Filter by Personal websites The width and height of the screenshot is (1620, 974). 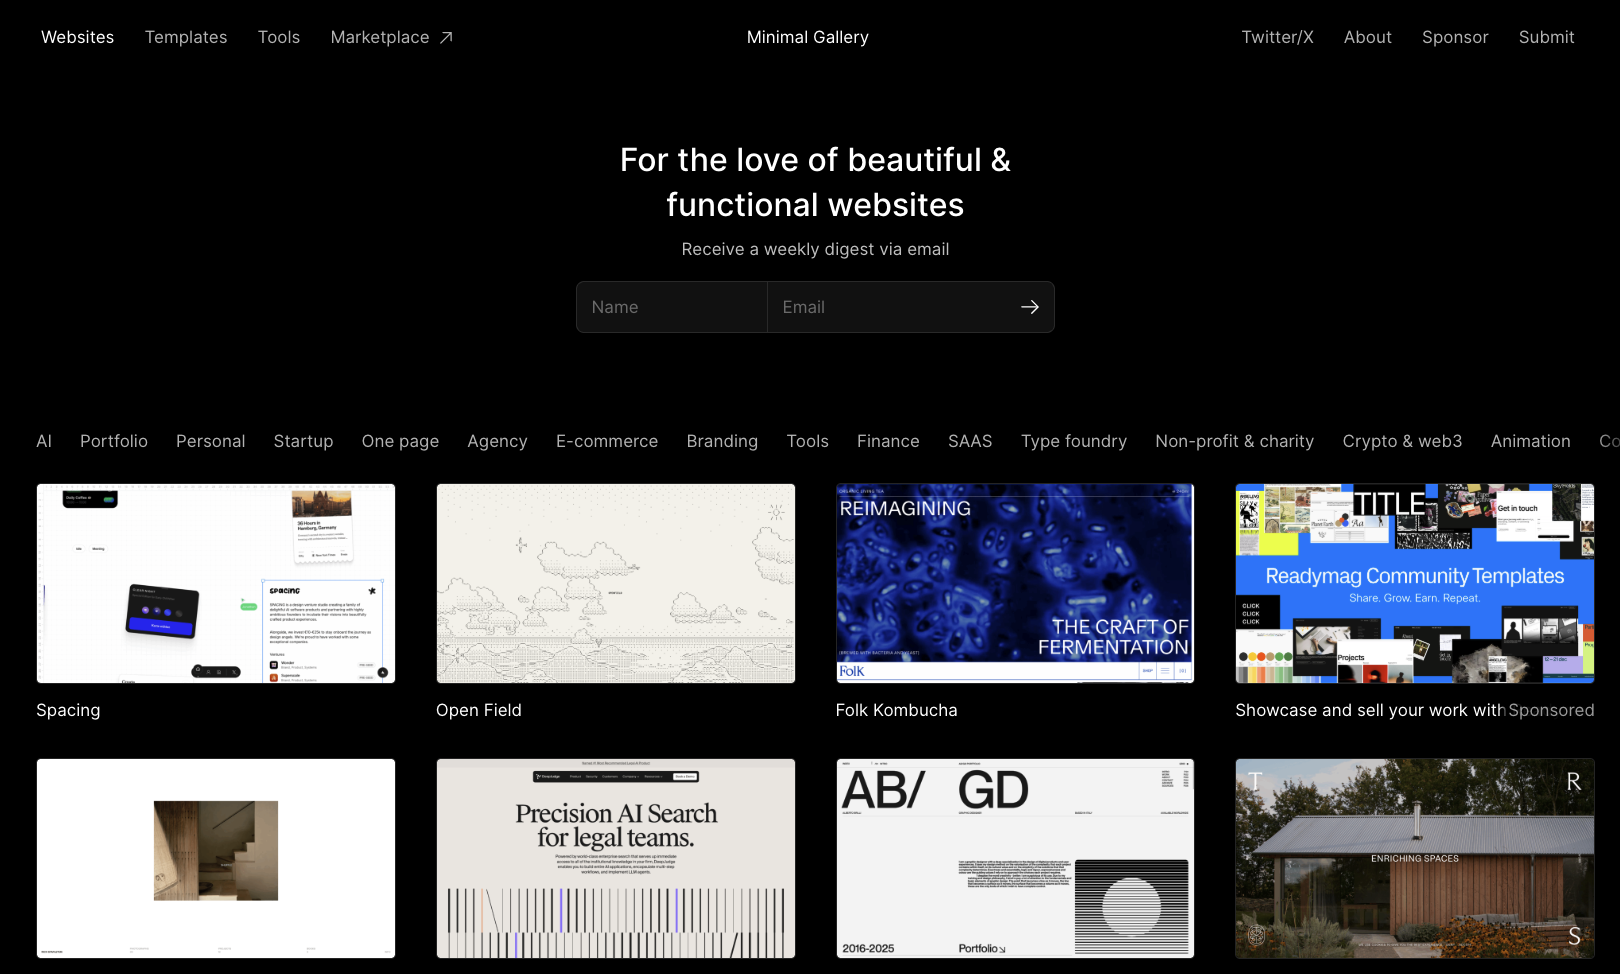point(210,441)
